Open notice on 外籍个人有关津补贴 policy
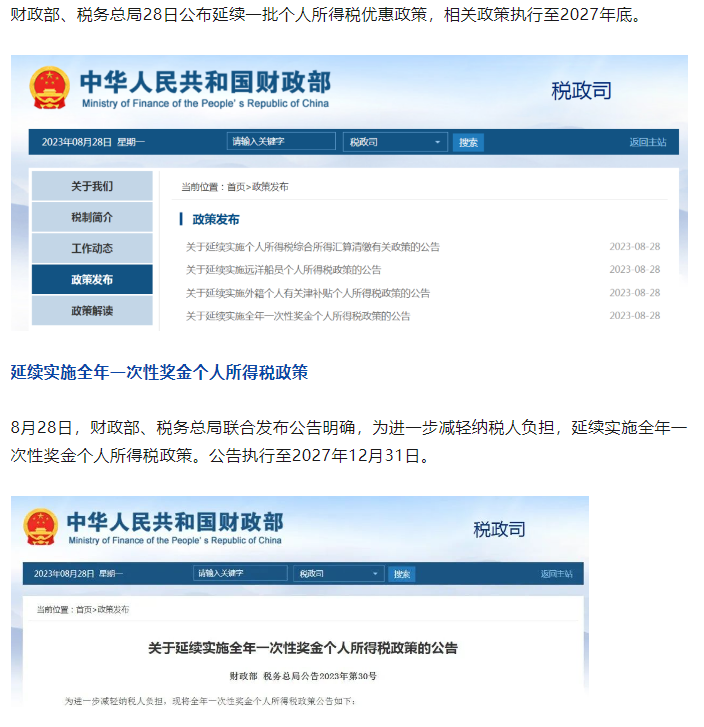 (x=307, y=293)
